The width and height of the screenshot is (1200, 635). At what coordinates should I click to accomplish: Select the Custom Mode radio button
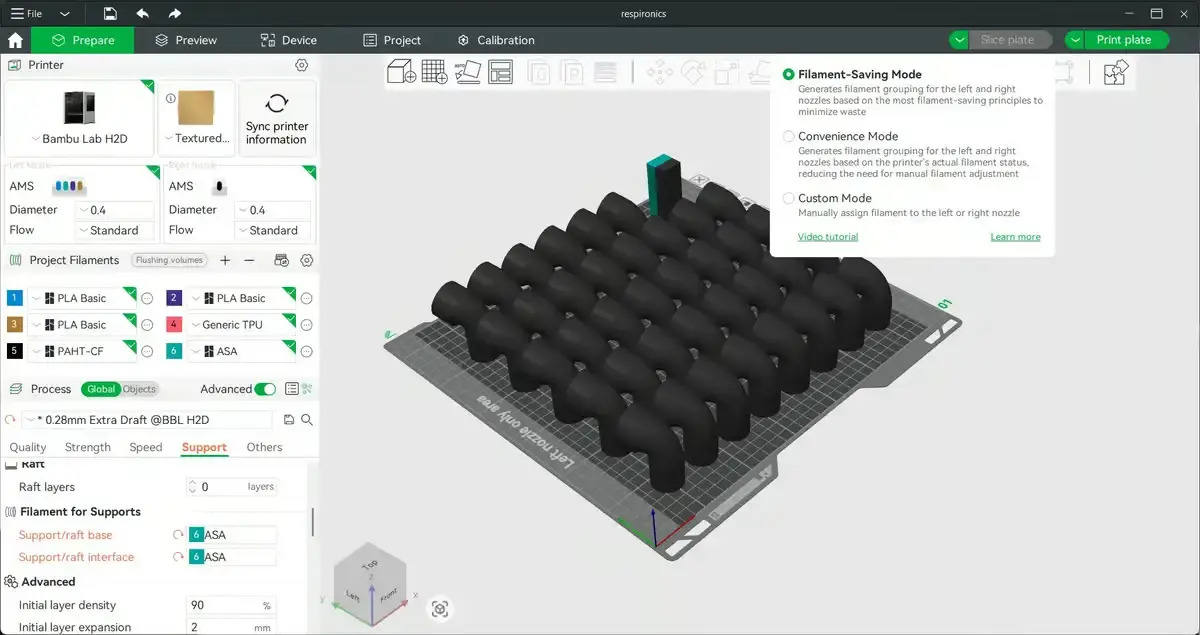(789, 198)
